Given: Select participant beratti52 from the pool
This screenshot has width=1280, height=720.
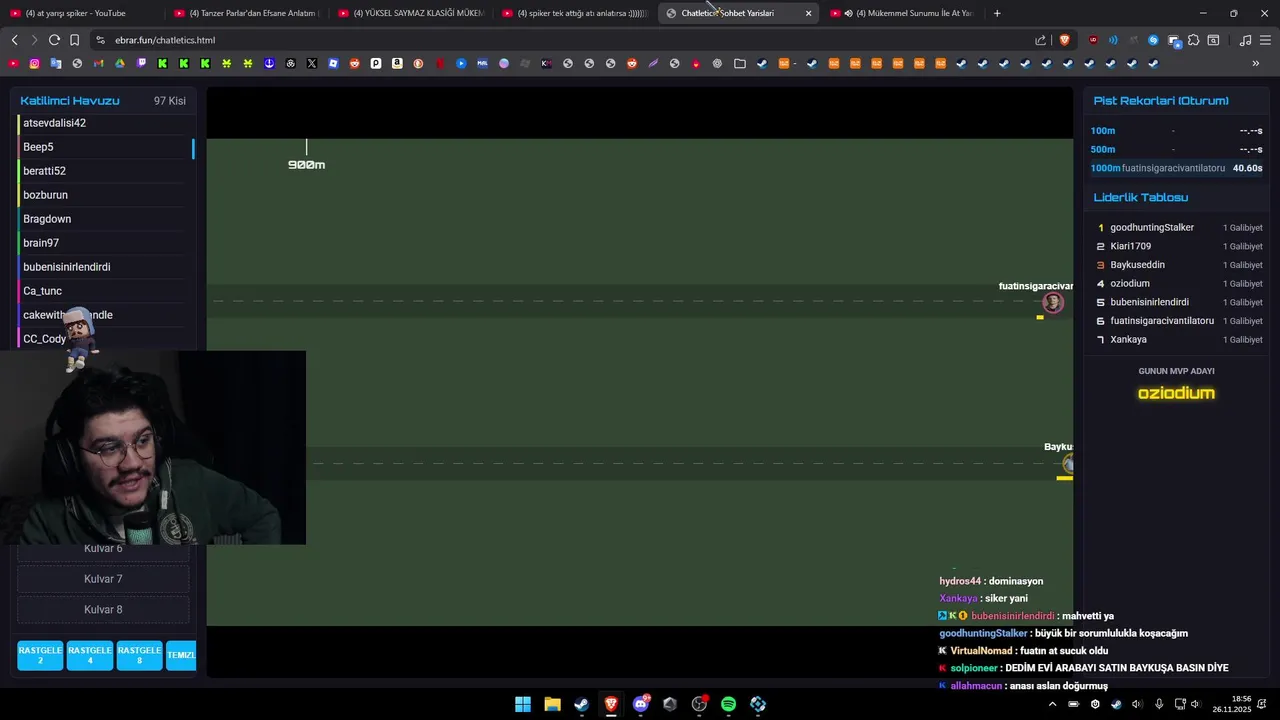Looking at the screenshot, I should point(102,171).
